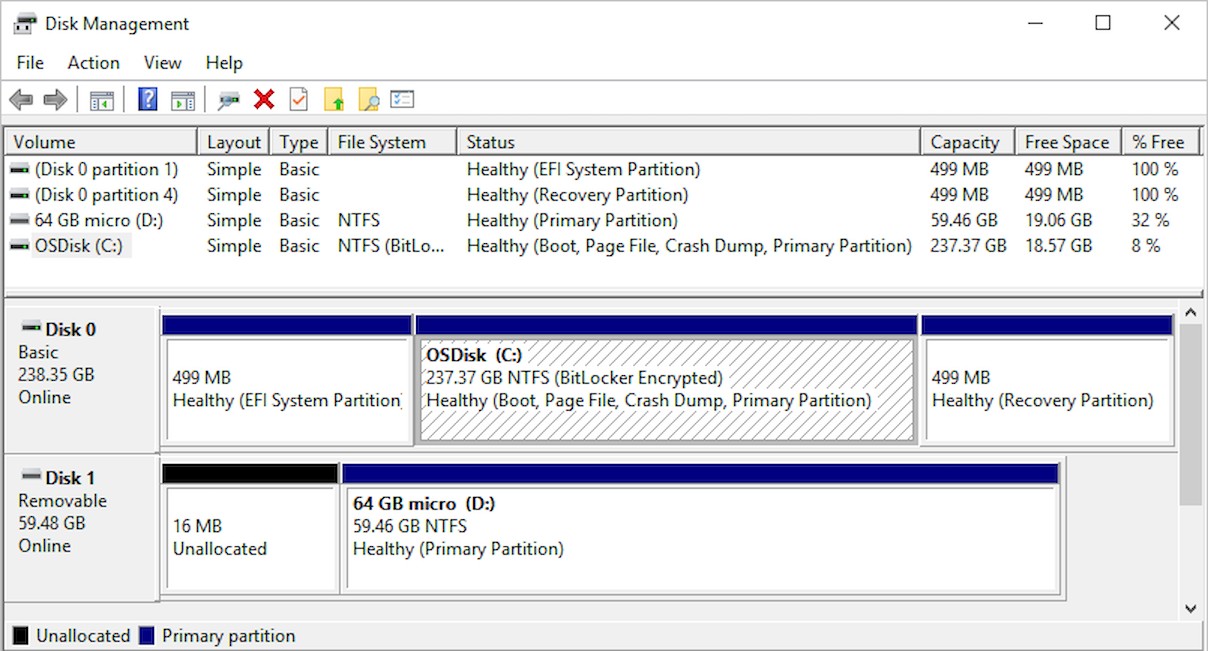Image resolution: width=1208 pixels, height=651 pixels.
Task: Click the checklist settings toolbar icon
Action: tap(402, 100)
